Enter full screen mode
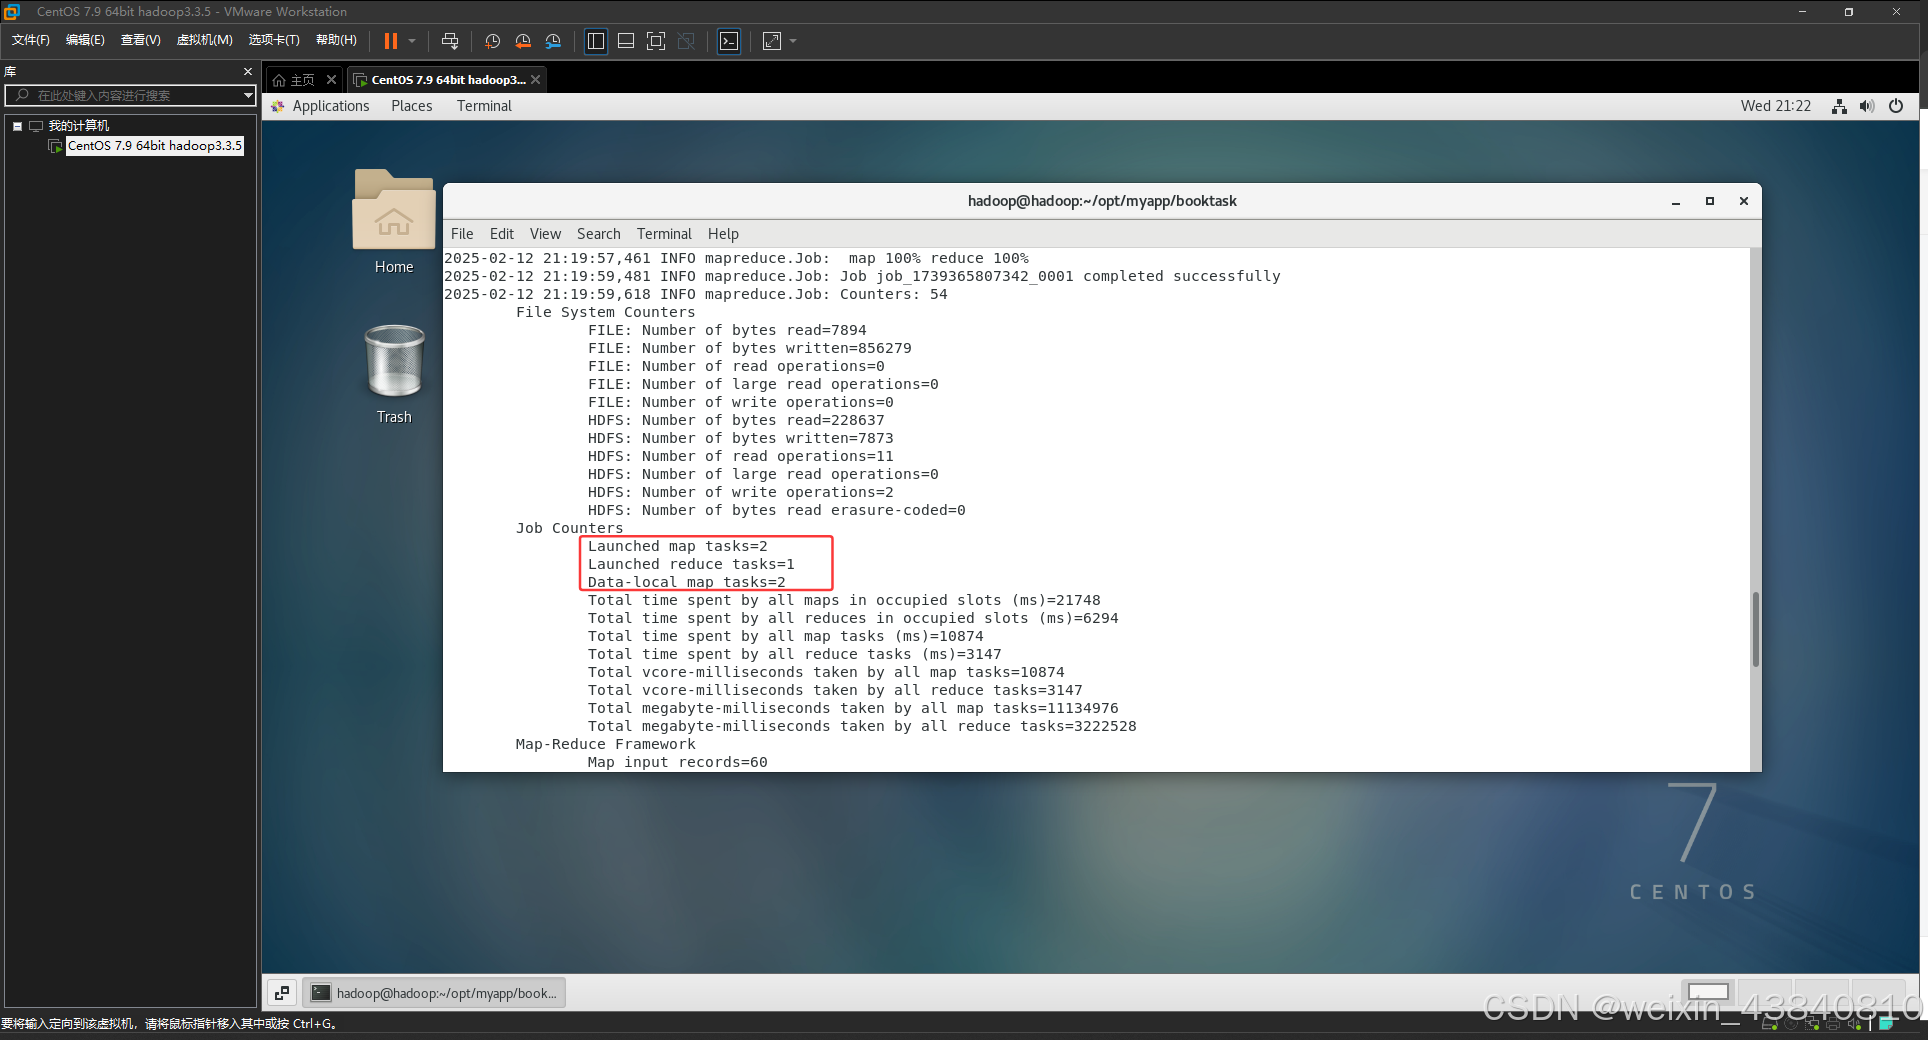 [x=655, y=41]
